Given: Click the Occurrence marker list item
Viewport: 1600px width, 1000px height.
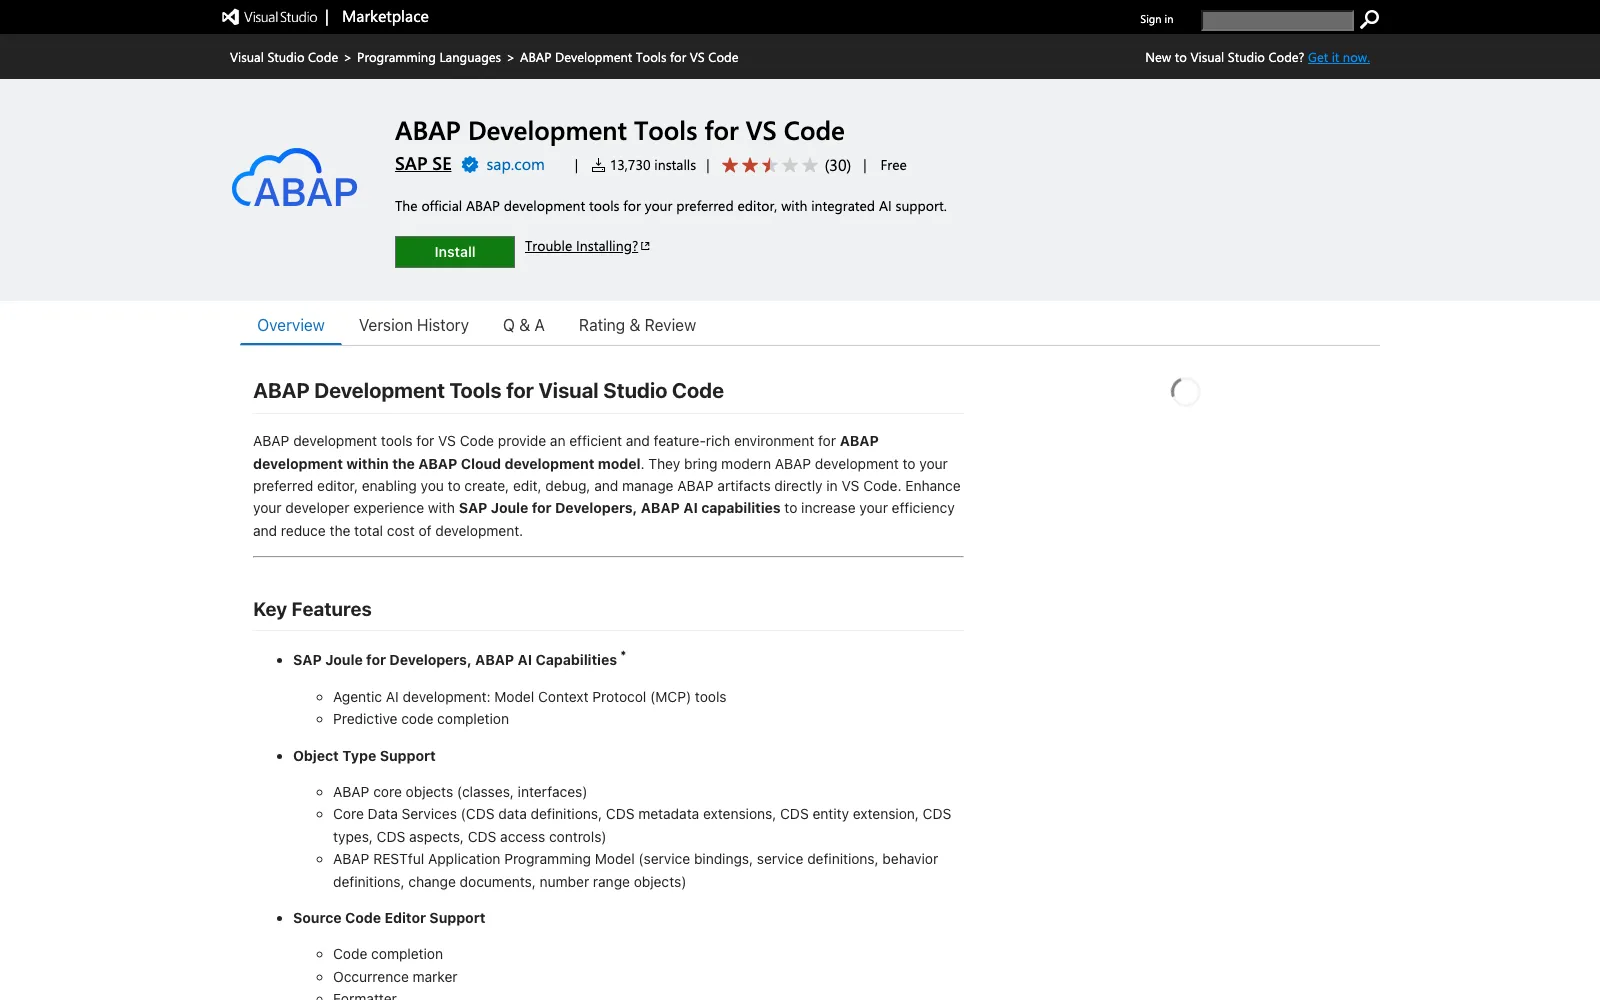Looking at the screenshot, I should tap(395, 977).
